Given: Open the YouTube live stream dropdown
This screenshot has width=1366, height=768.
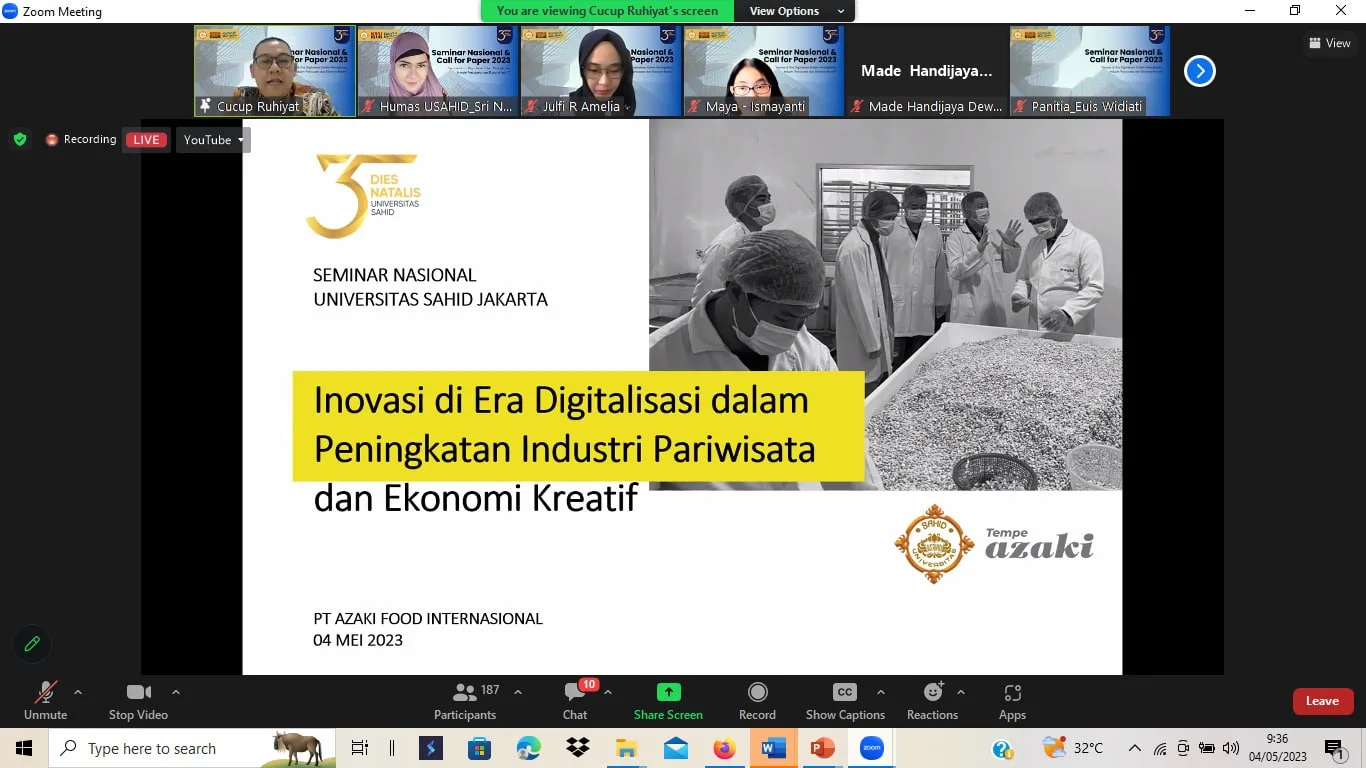Looking at the screenshot, I should [213, 140].
